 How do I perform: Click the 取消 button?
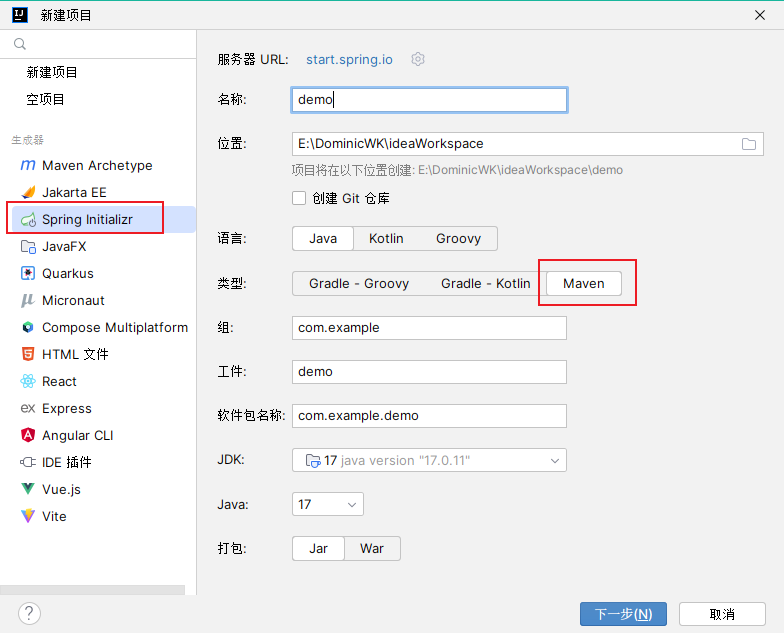click(x=722, y=614)
